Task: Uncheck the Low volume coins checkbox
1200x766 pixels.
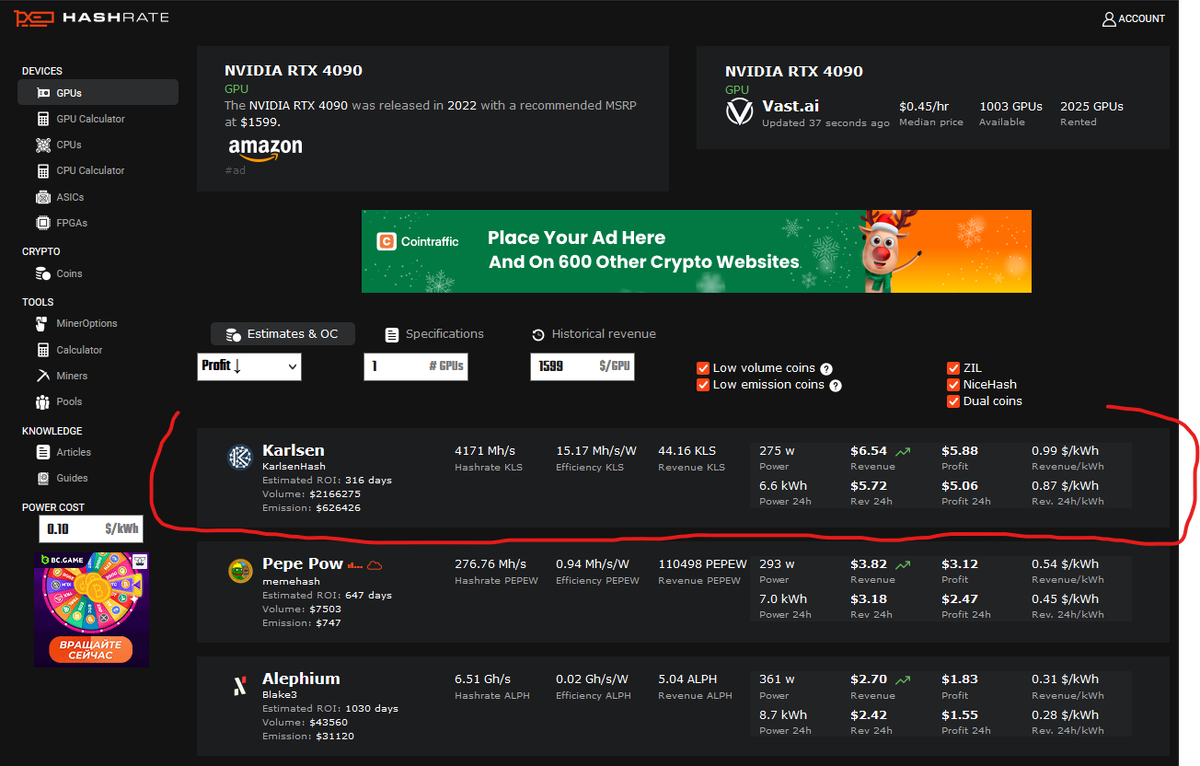Action: point(703,368)
